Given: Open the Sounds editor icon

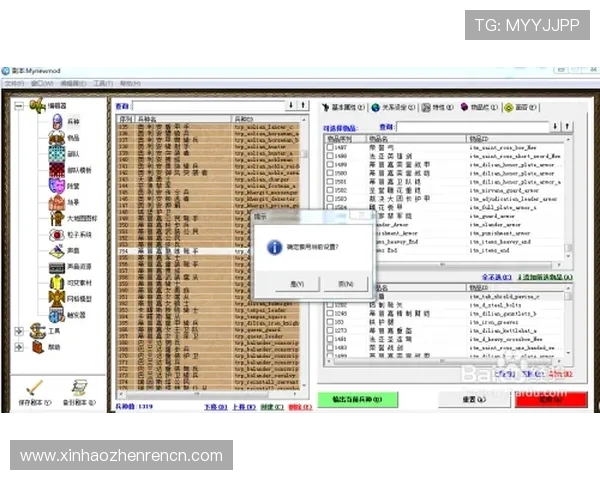Looking at the screenshot, I should click(x=57, y=250).
